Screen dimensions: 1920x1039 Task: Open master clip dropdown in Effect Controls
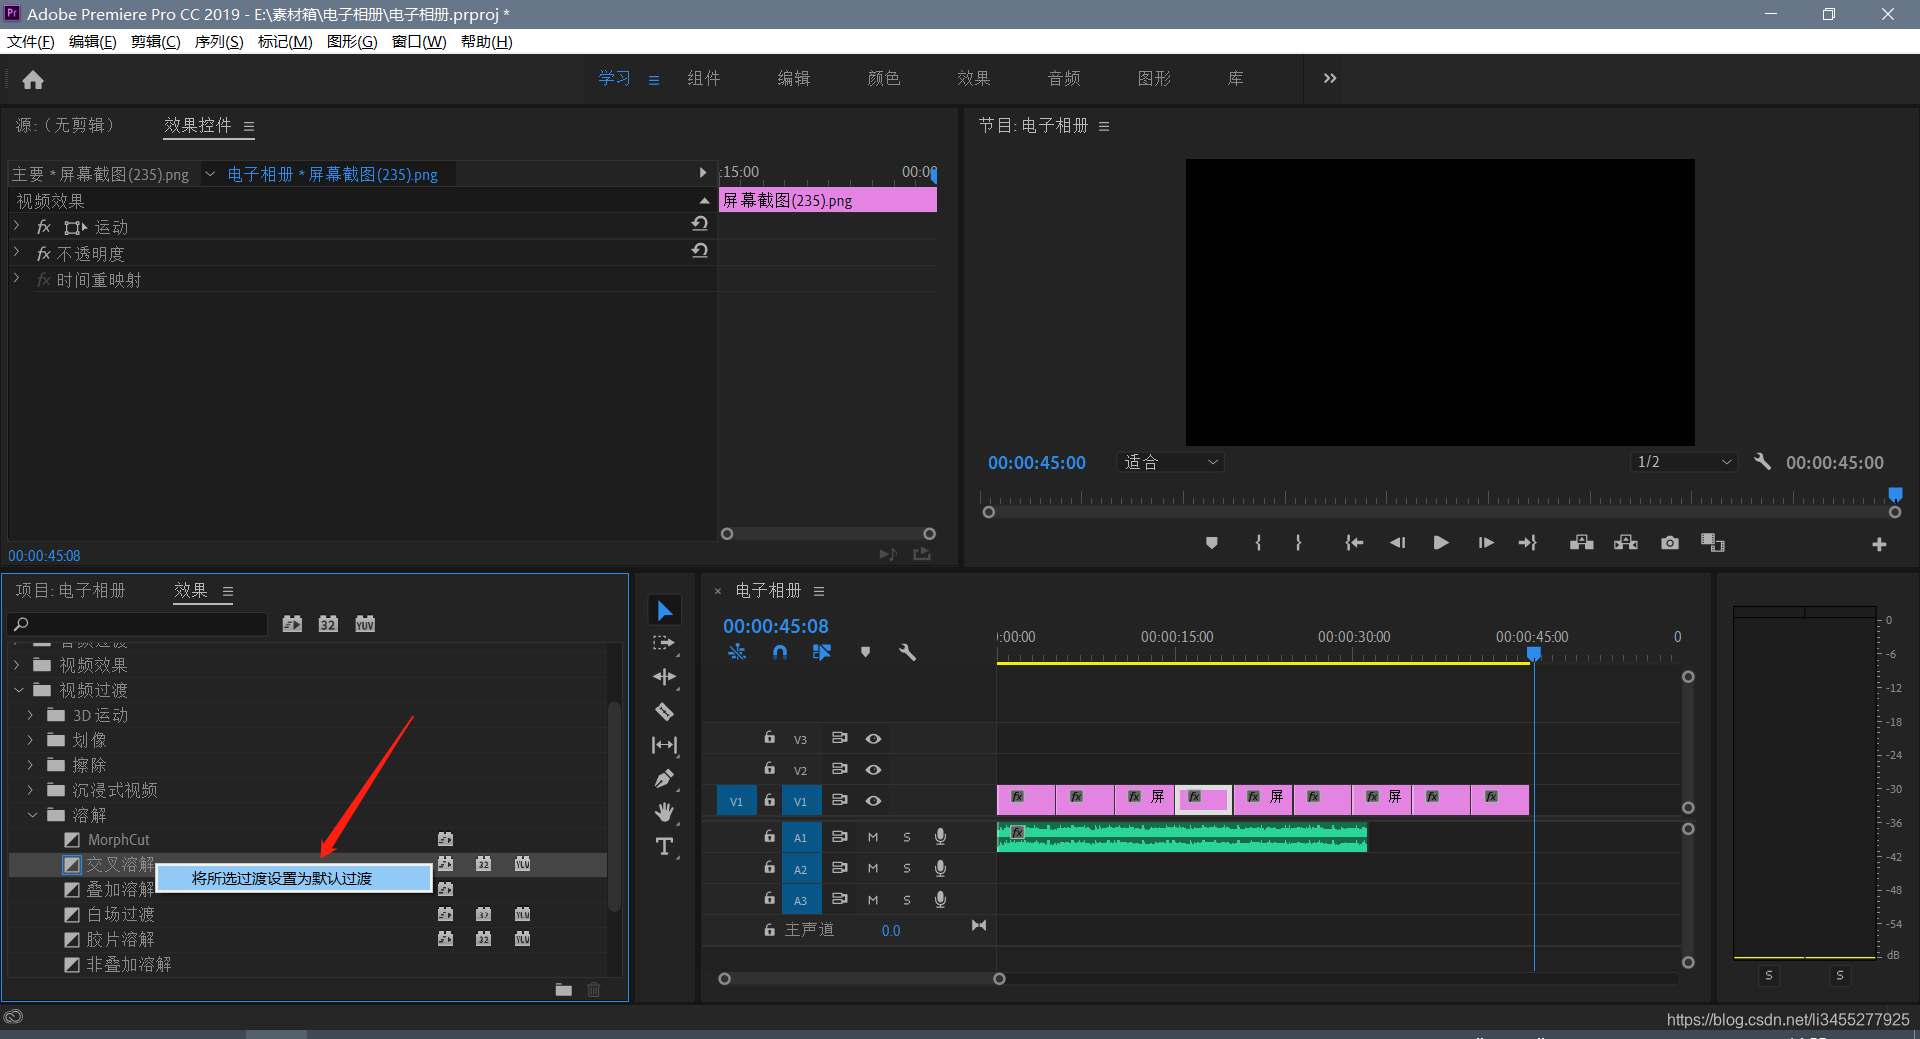(210, 174)
